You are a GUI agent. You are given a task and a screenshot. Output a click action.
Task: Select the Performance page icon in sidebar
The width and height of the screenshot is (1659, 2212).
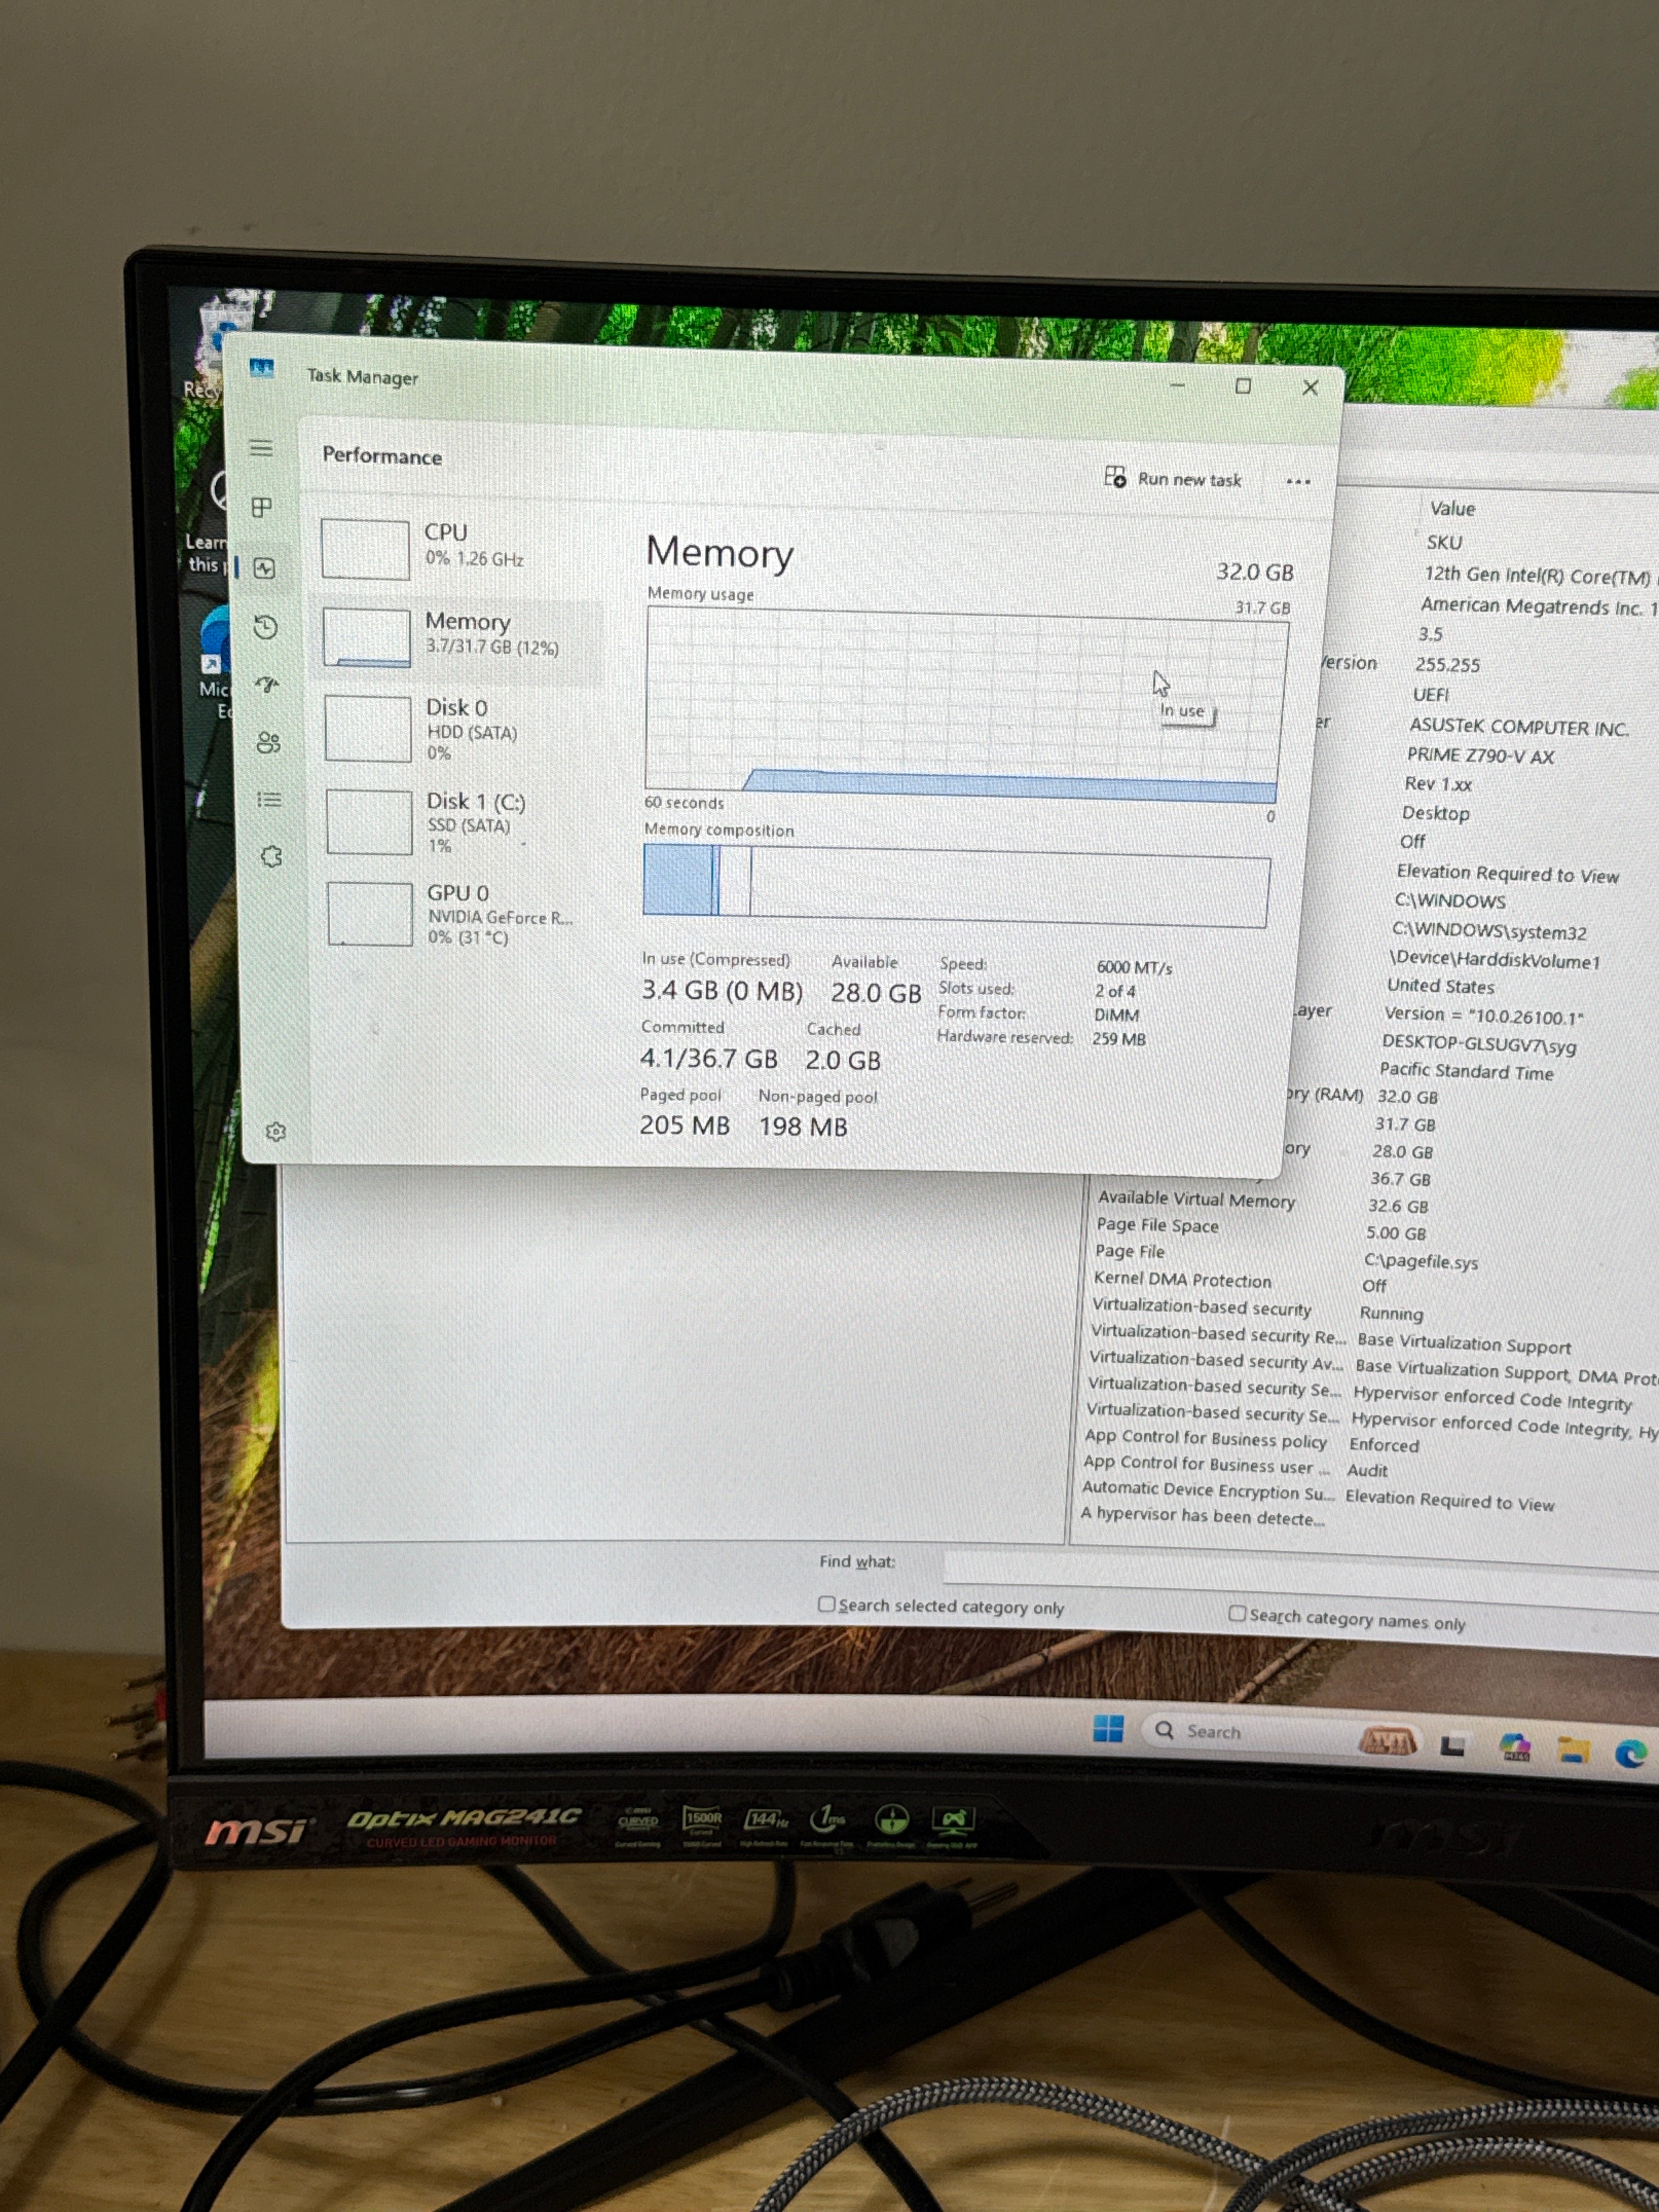click(264, 568)
